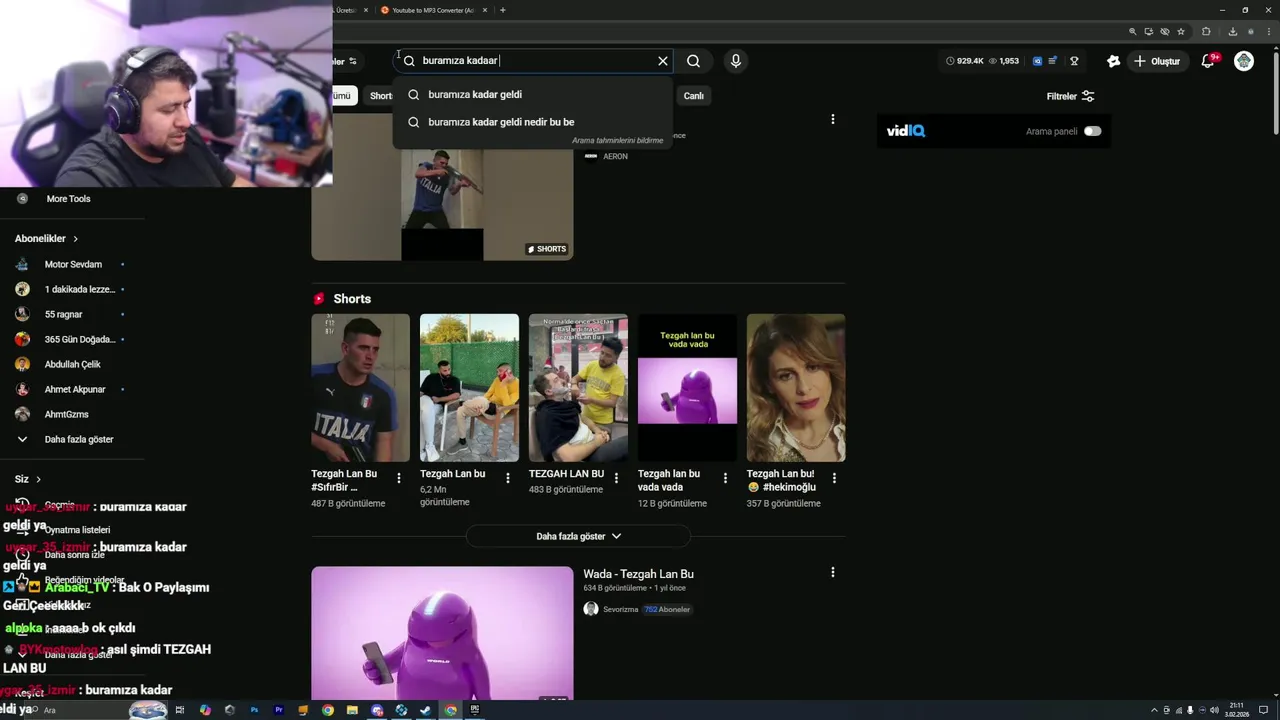Open the AERON channel link
1280x720 pixels.
coord(615,156)
